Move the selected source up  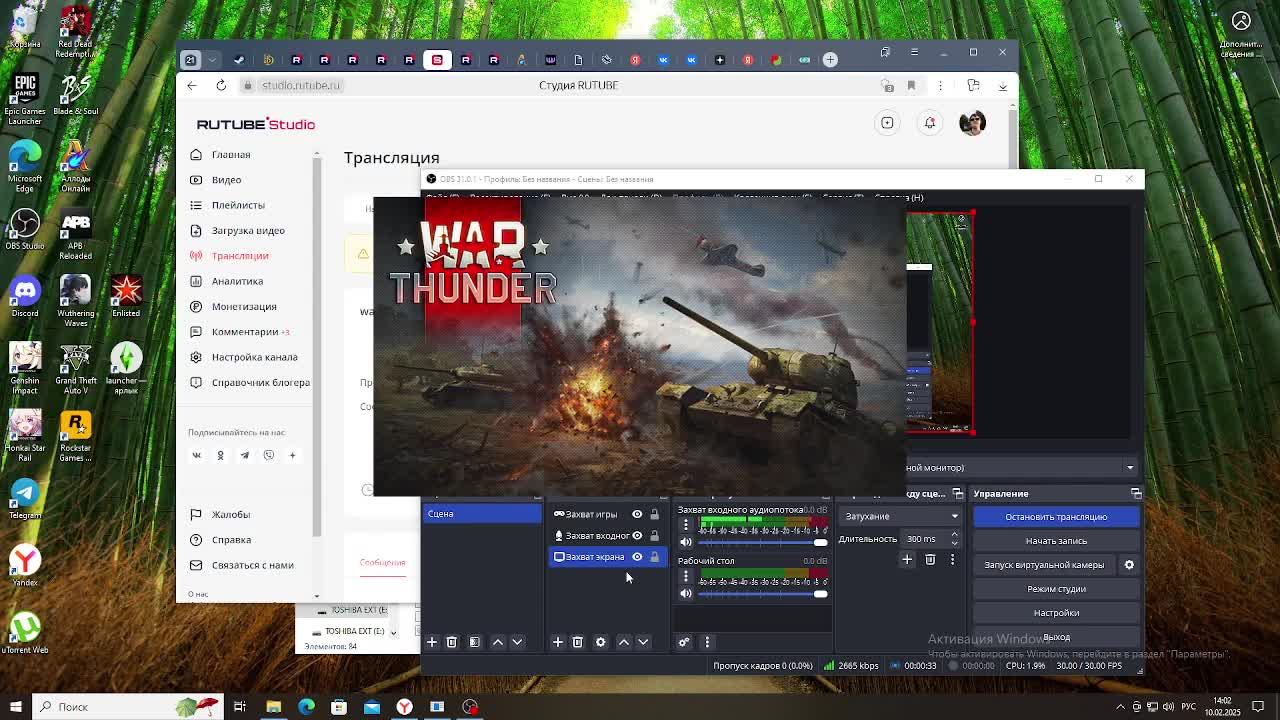[624, 642]
